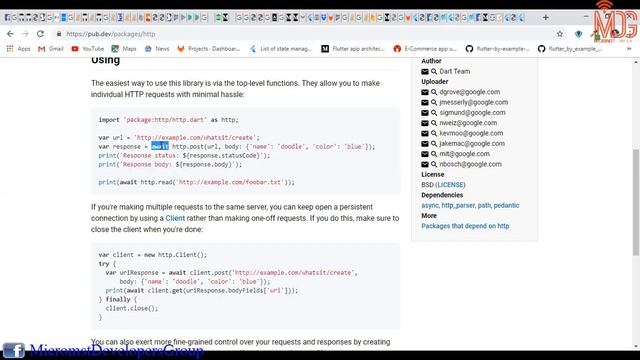Open the path dependency link
The image size is (640, 360).
484,205
